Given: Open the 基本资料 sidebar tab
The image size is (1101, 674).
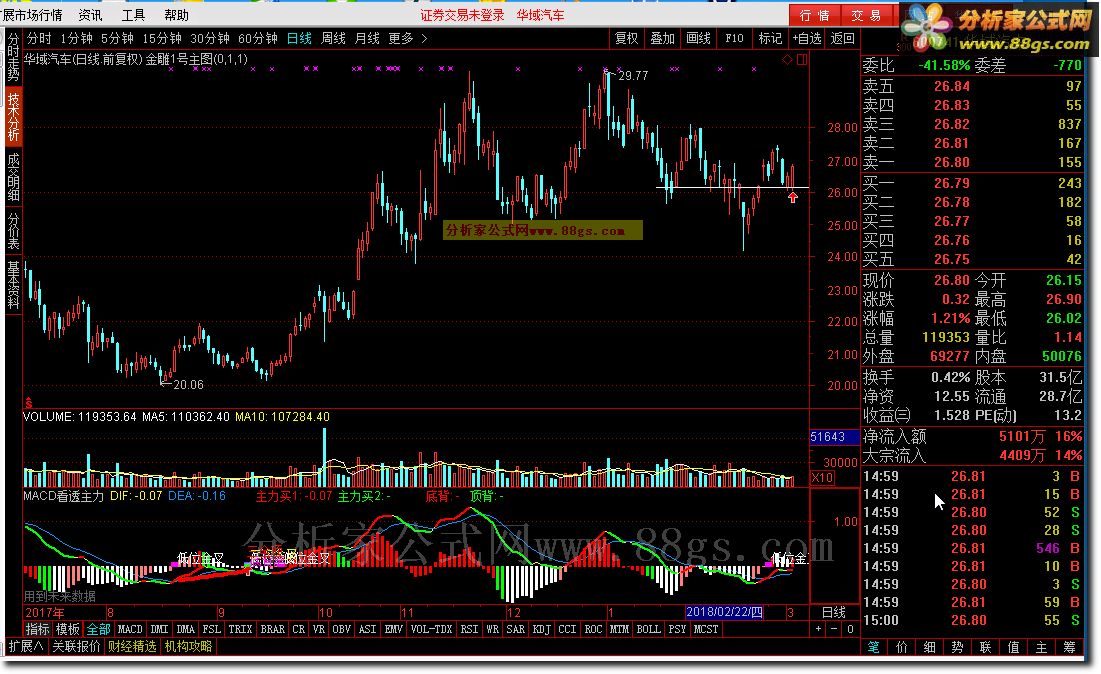Looking at the screenshot, I should click(13, 284).
